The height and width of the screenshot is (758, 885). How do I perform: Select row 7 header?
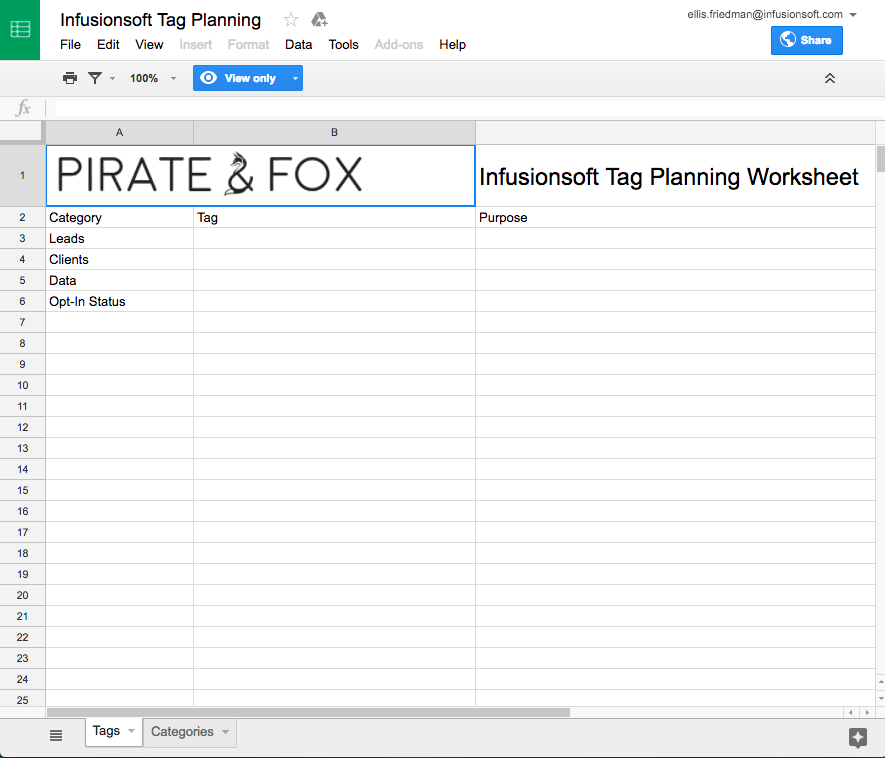[23, 322]
